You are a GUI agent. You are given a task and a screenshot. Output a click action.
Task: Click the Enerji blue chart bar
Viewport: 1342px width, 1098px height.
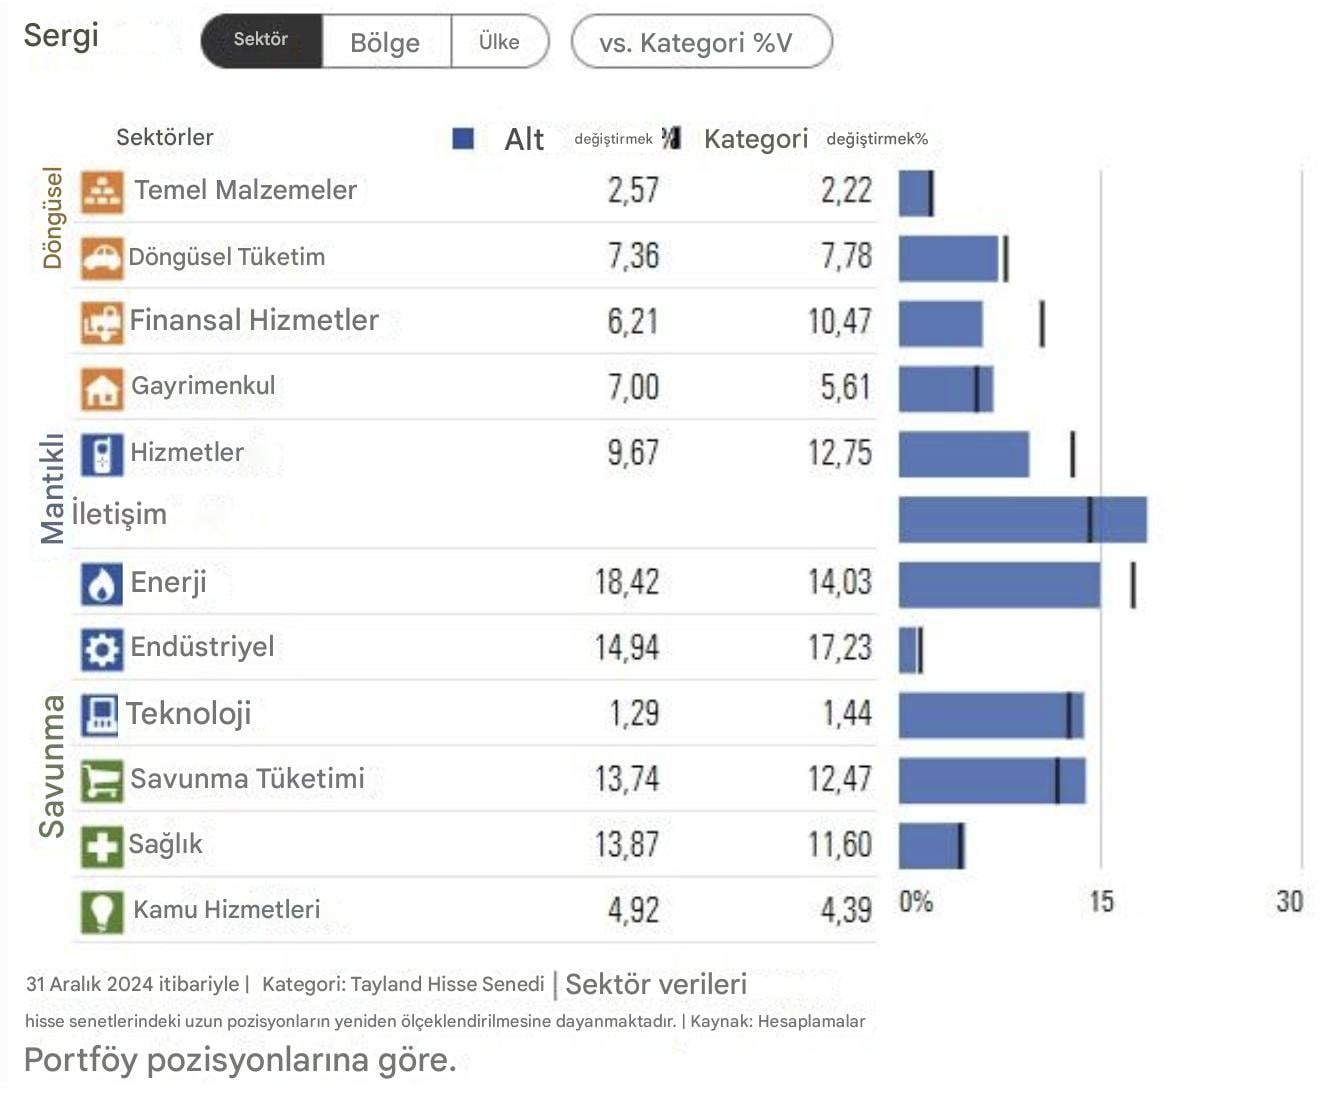[x=1000, y=585]
